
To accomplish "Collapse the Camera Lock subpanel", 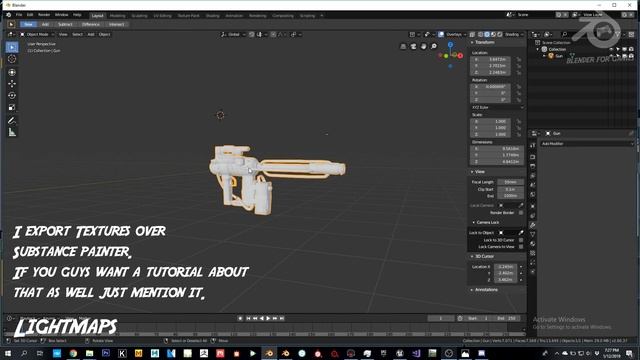I will pos(486,222).
